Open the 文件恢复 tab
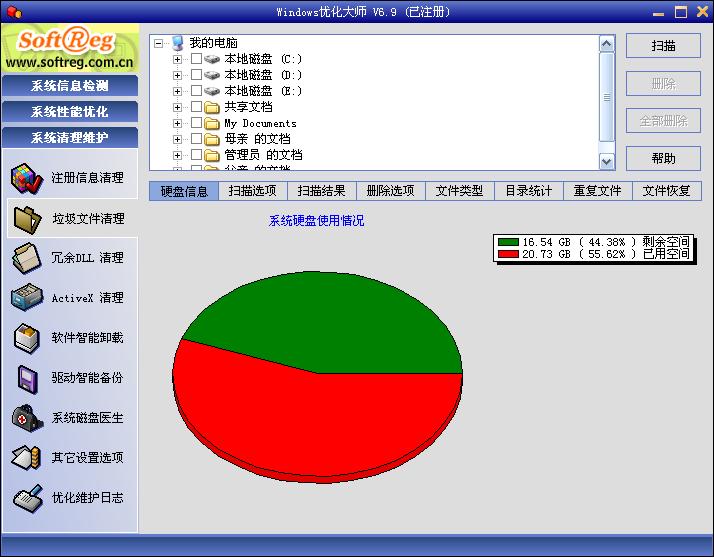 (667, 191)
